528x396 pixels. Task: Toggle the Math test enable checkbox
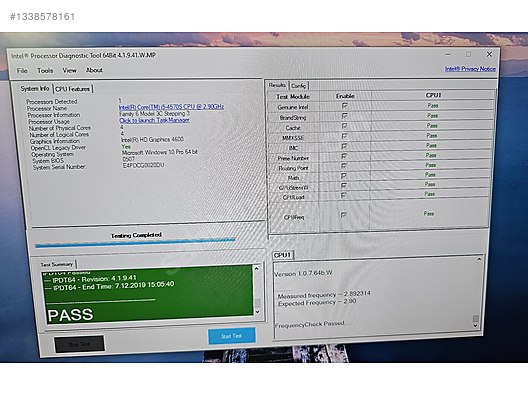pyautogui.click(x=344, y=176)
